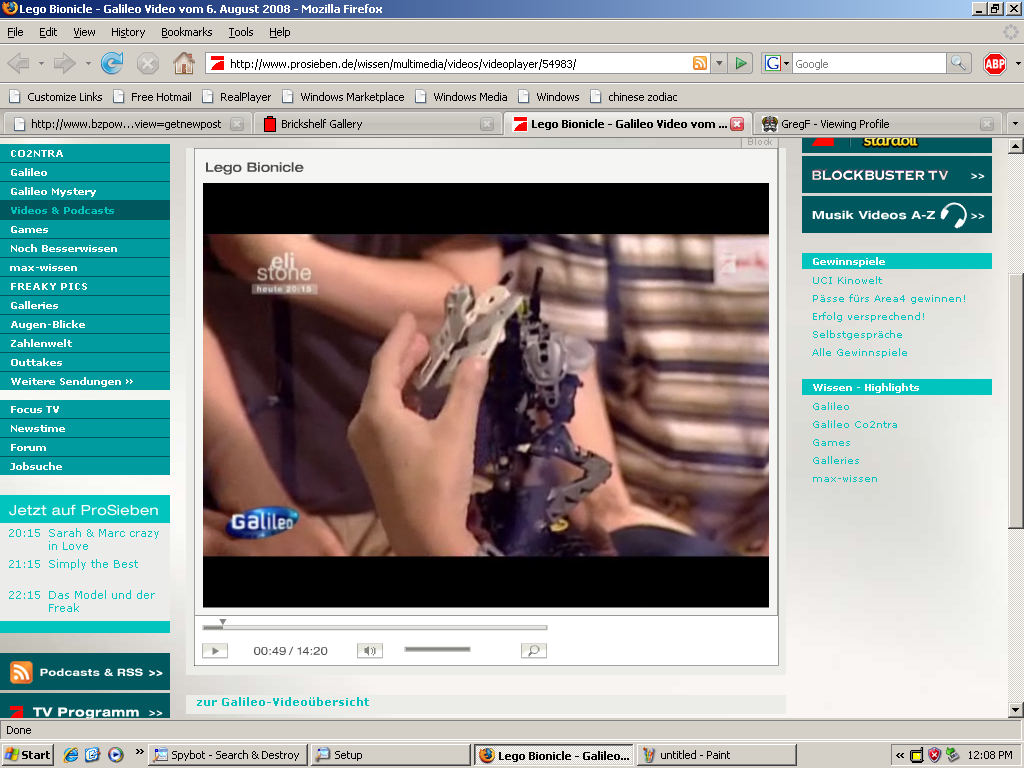Click the video volume slider
This screenshot has height=768, width=1024.
pos(438,649)
